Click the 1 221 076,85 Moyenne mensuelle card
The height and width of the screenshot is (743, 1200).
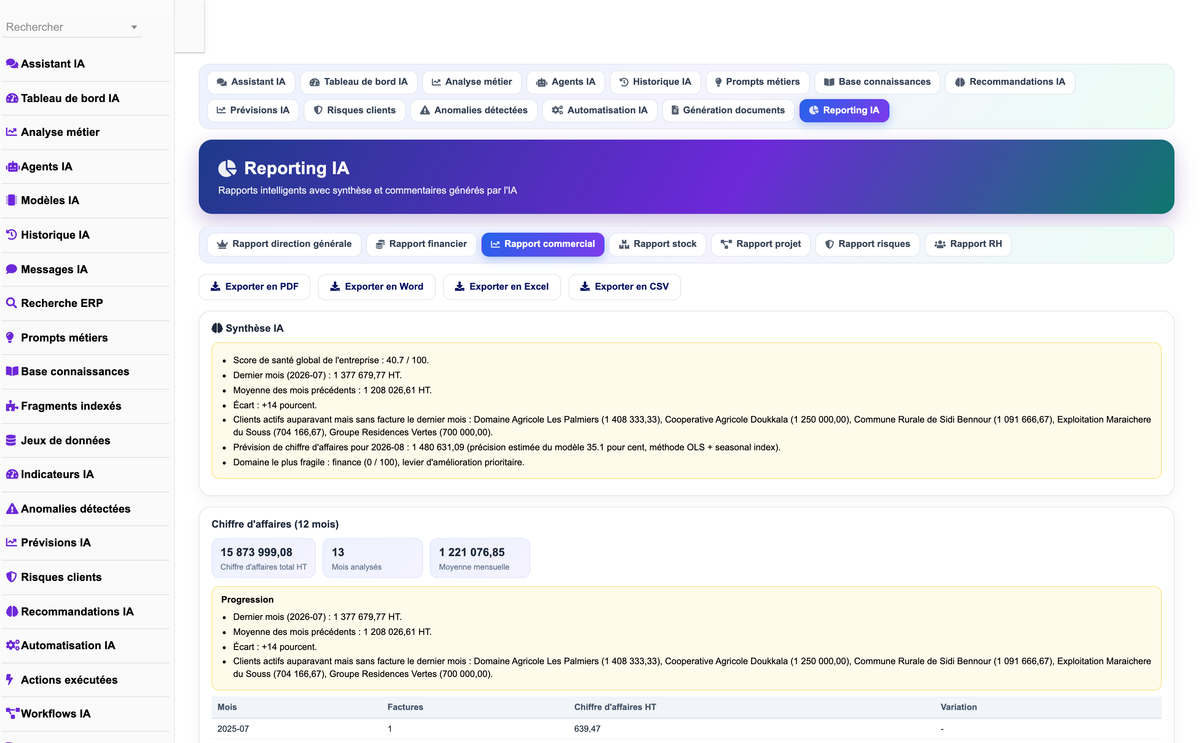click(x=480, y=558)
